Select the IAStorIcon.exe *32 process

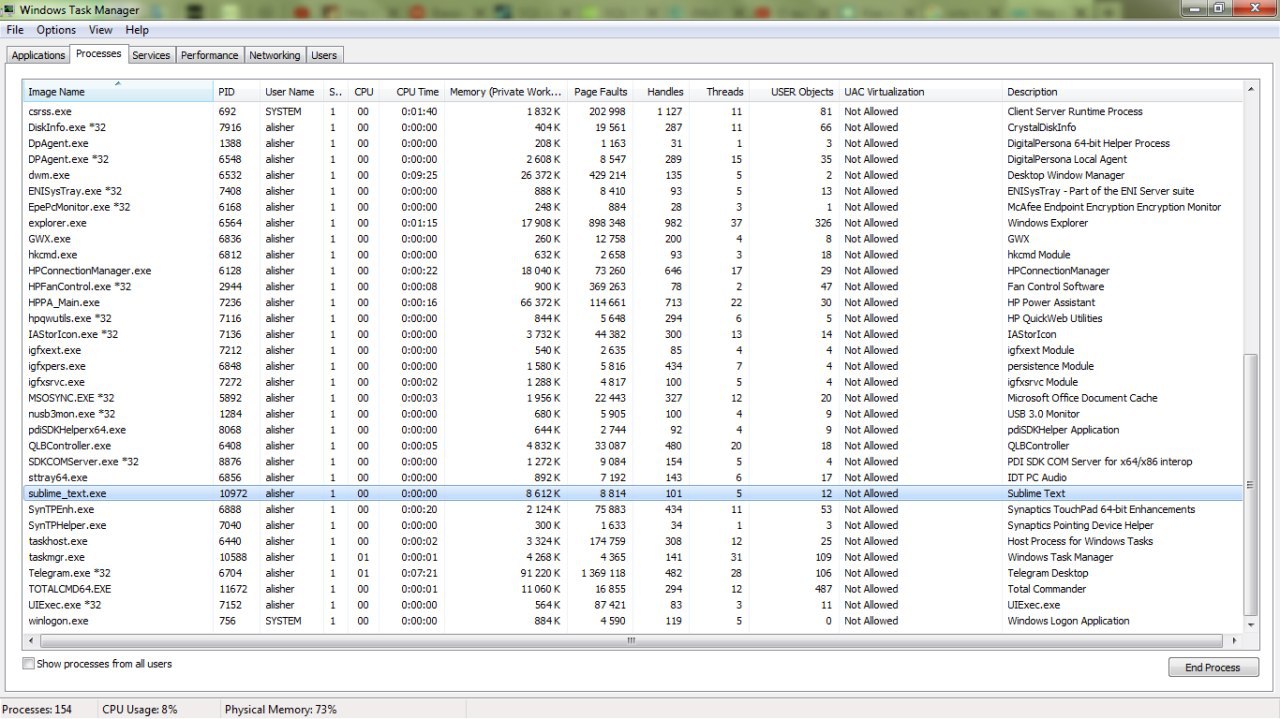pos(633,334)
